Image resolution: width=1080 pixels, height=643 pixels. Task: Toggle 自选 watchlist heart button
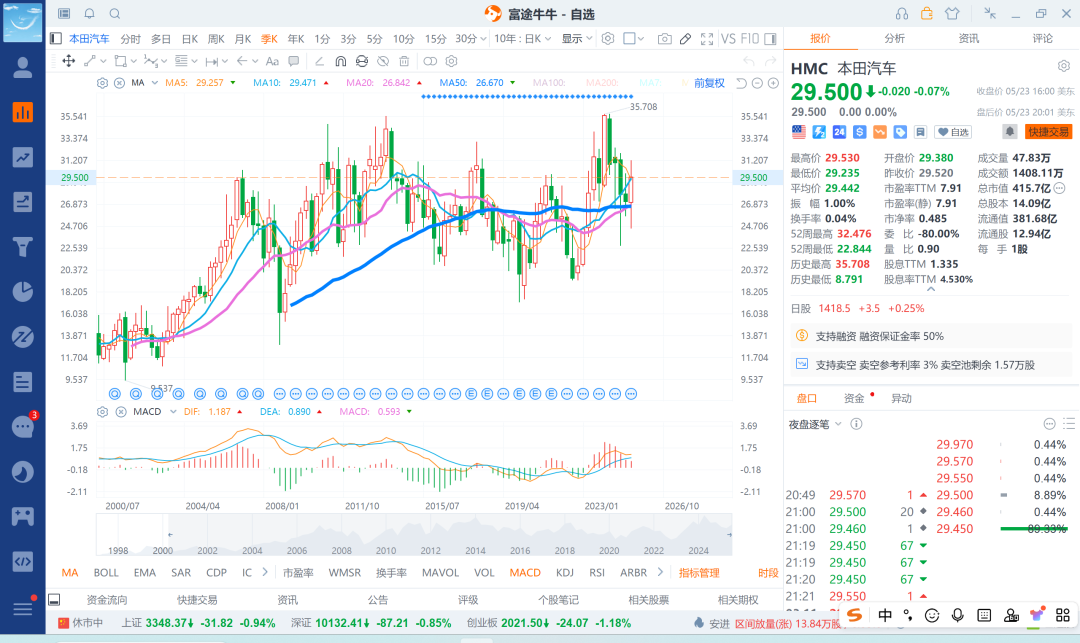tap(953, 131)
